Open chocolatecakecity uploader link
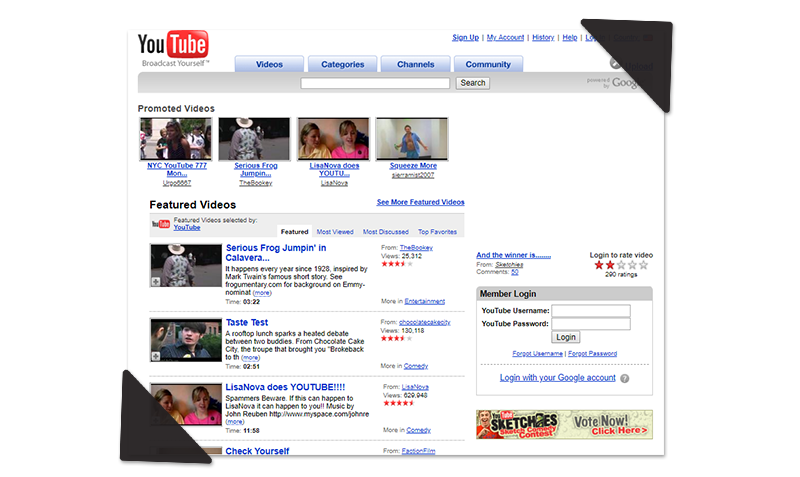Image resolution: width=800 pixels, height=477 pixels. [x=424, y=322]
